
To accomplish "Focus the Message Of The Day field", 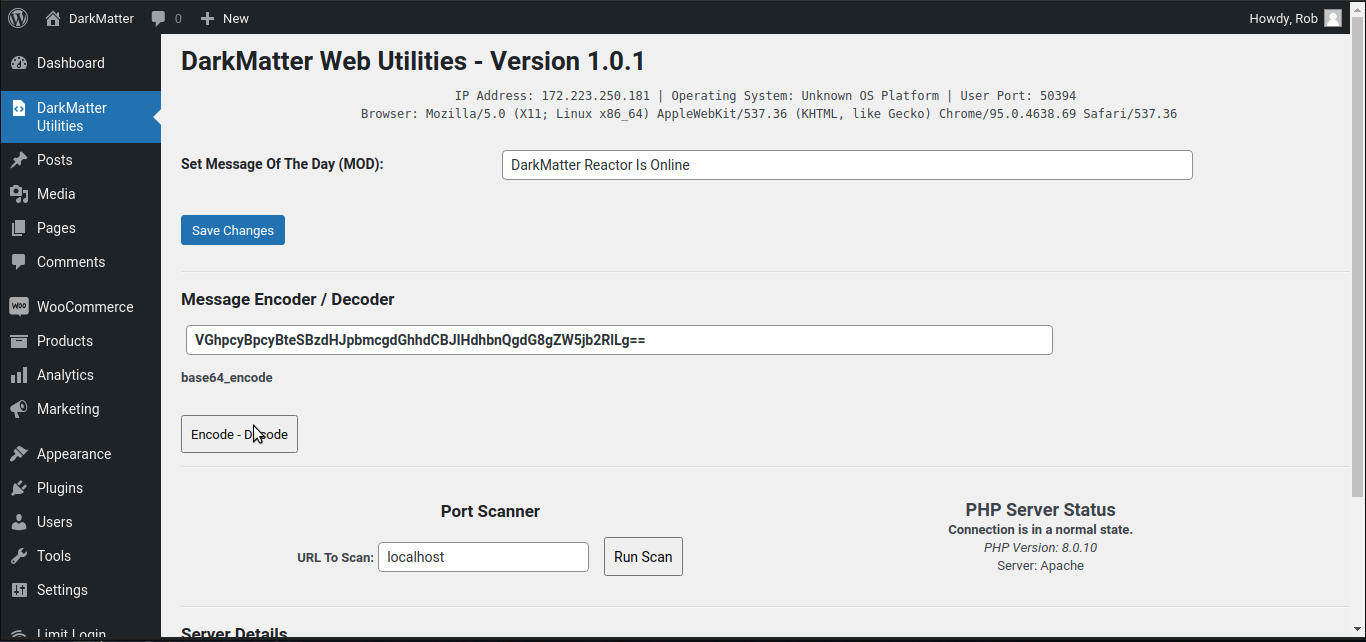I will 847,165.
